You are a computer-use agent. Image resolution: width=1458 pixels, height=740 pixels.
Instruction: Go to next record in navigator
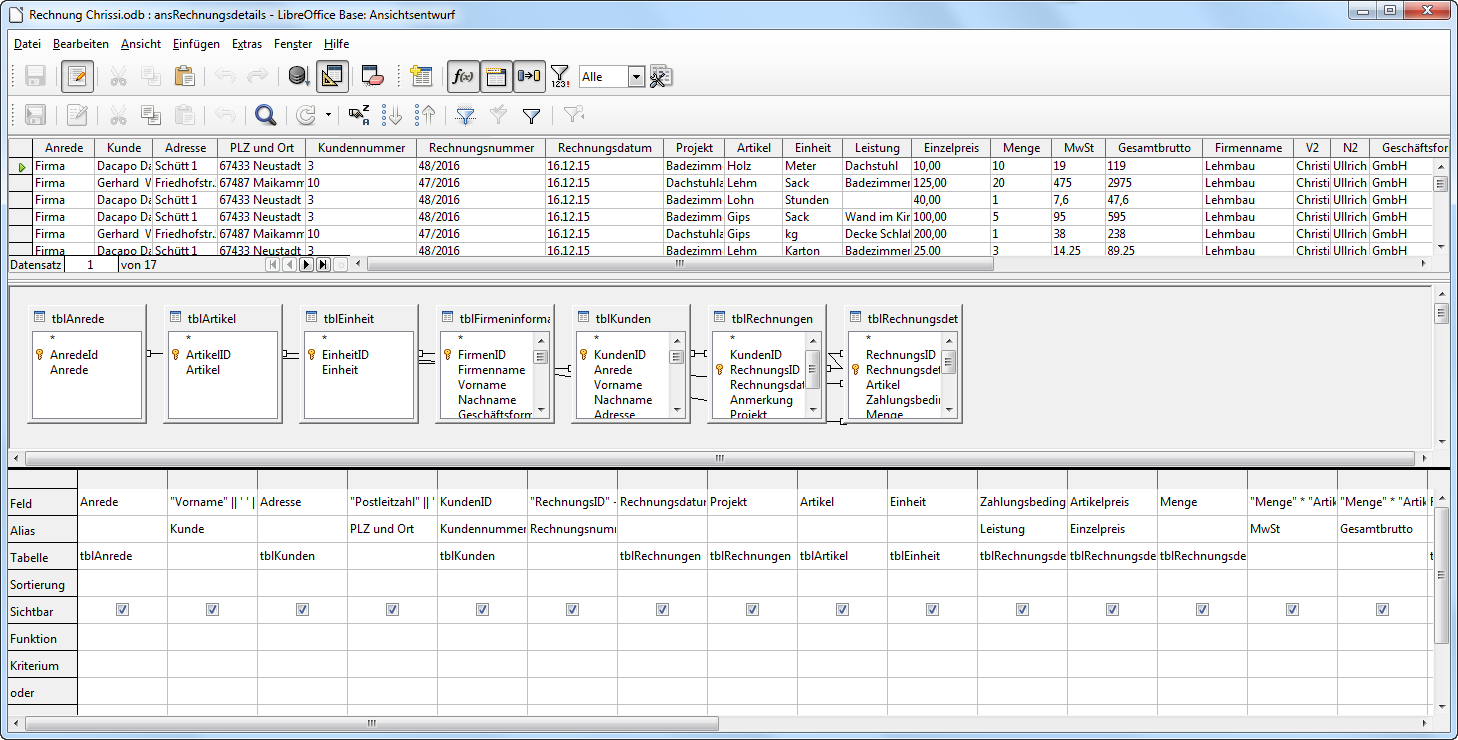306,265
